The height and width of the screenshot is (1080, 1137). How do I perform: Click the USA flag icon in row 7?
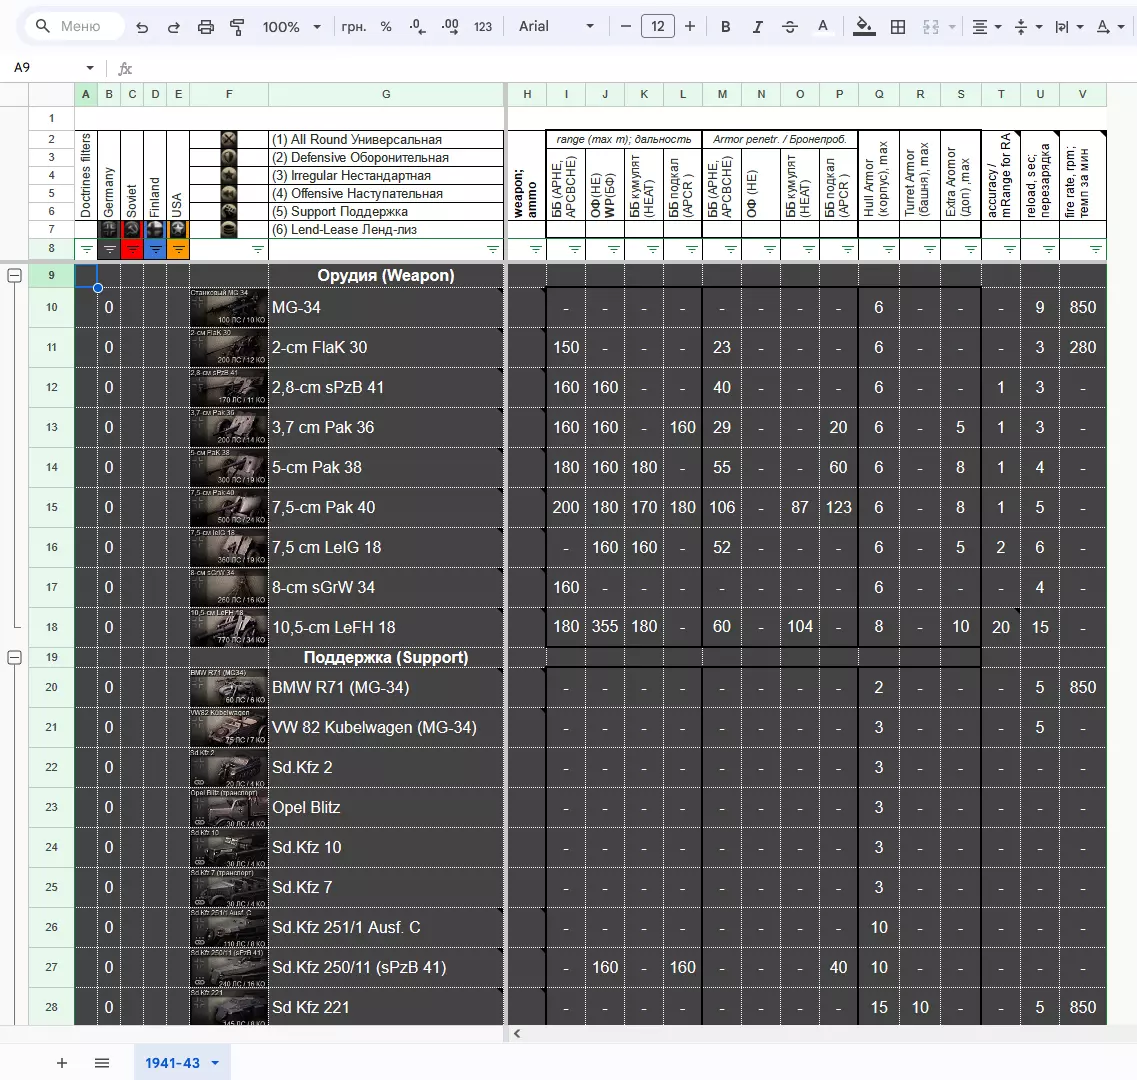(178, 229)
